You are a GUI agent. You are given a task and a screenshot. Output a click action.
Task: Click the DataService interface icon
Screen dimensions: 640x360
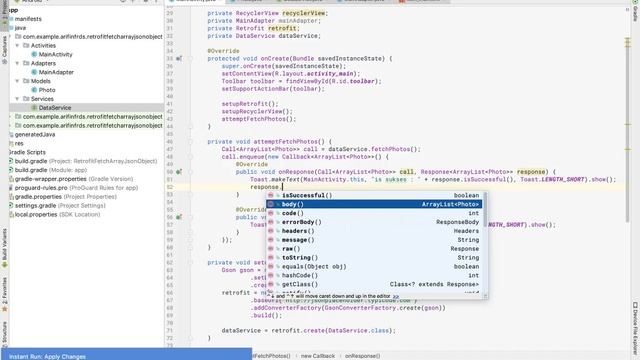(34, 108)
